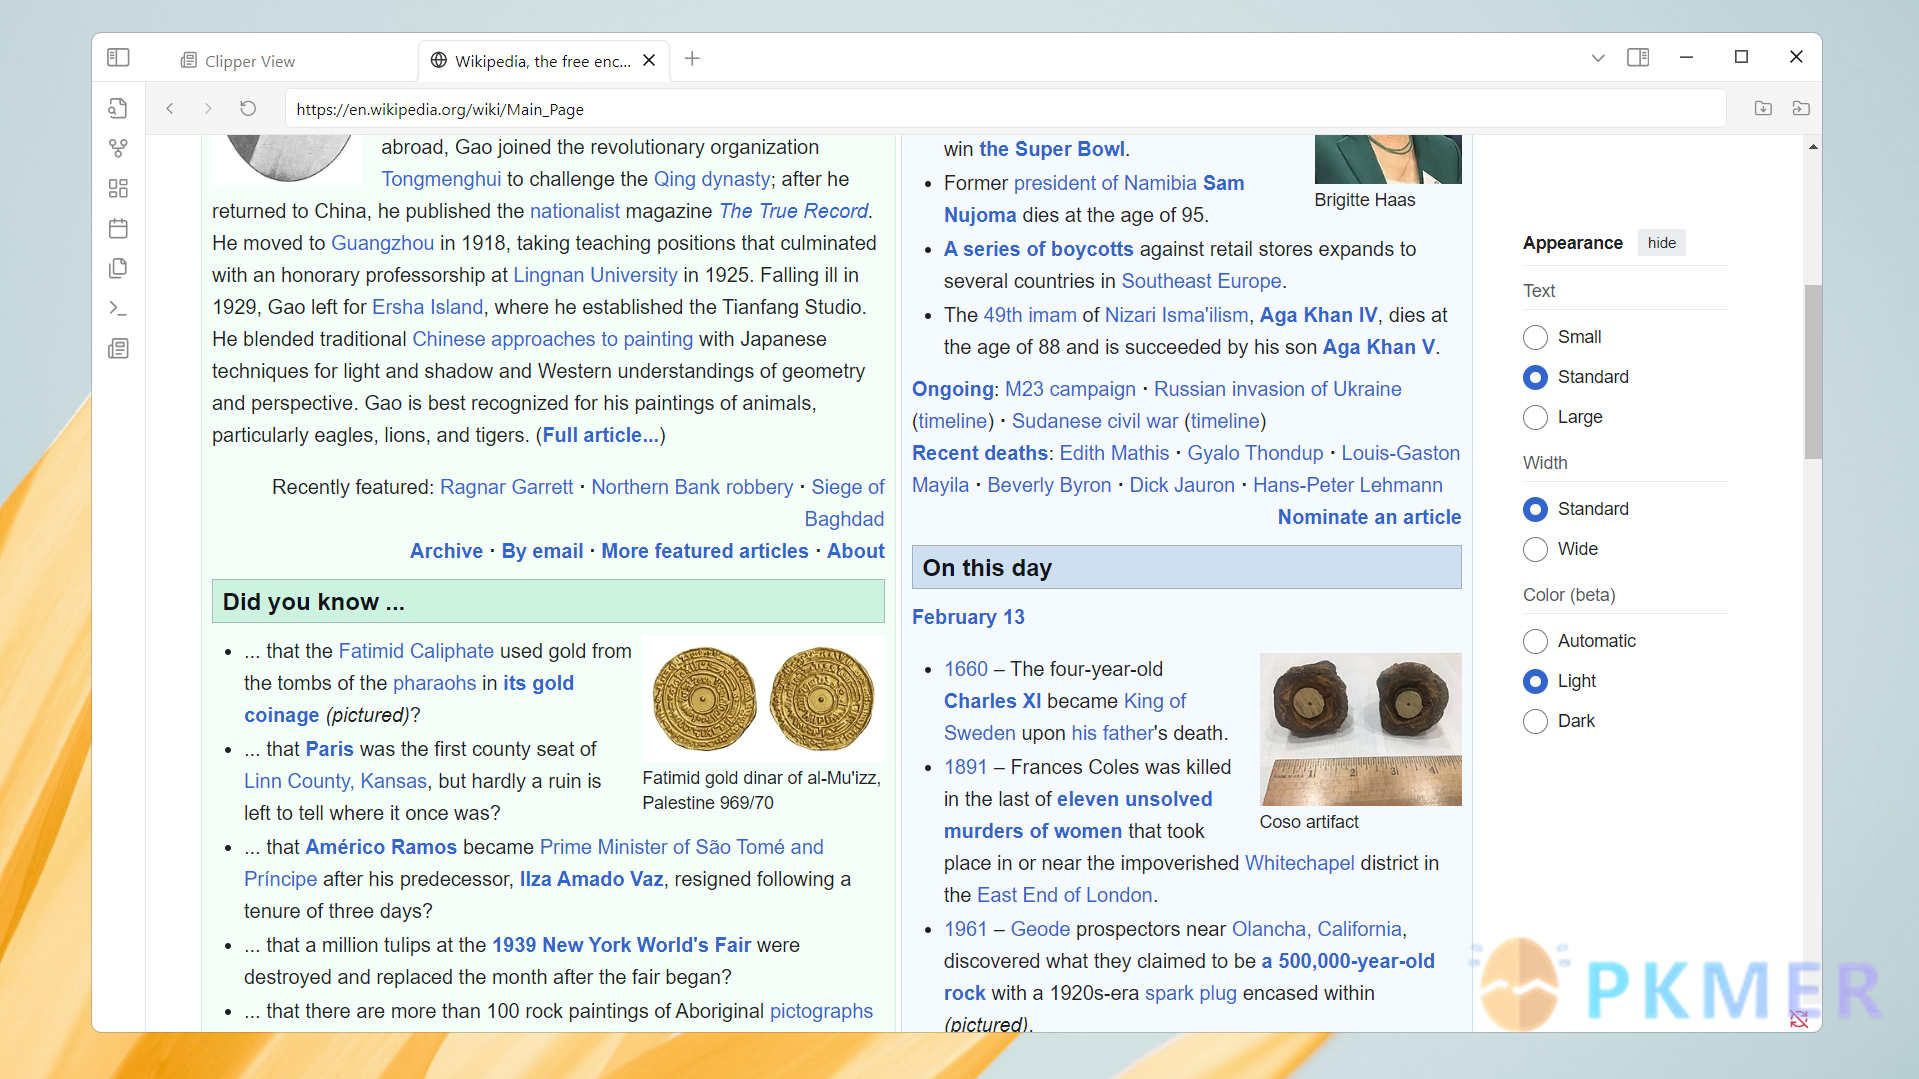Click the Ragnar Garrett link
Screen dimensions: 1919x1079
point(506,487)
